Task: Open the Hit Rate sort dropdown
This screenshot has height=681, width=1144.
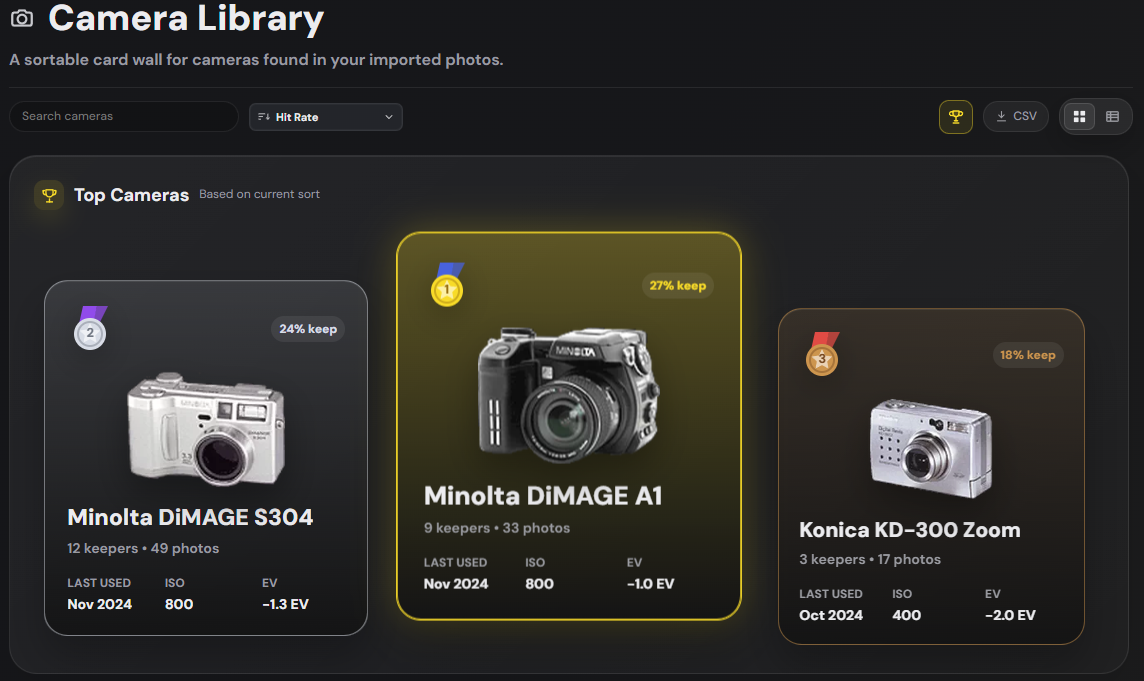Action: 325,117
